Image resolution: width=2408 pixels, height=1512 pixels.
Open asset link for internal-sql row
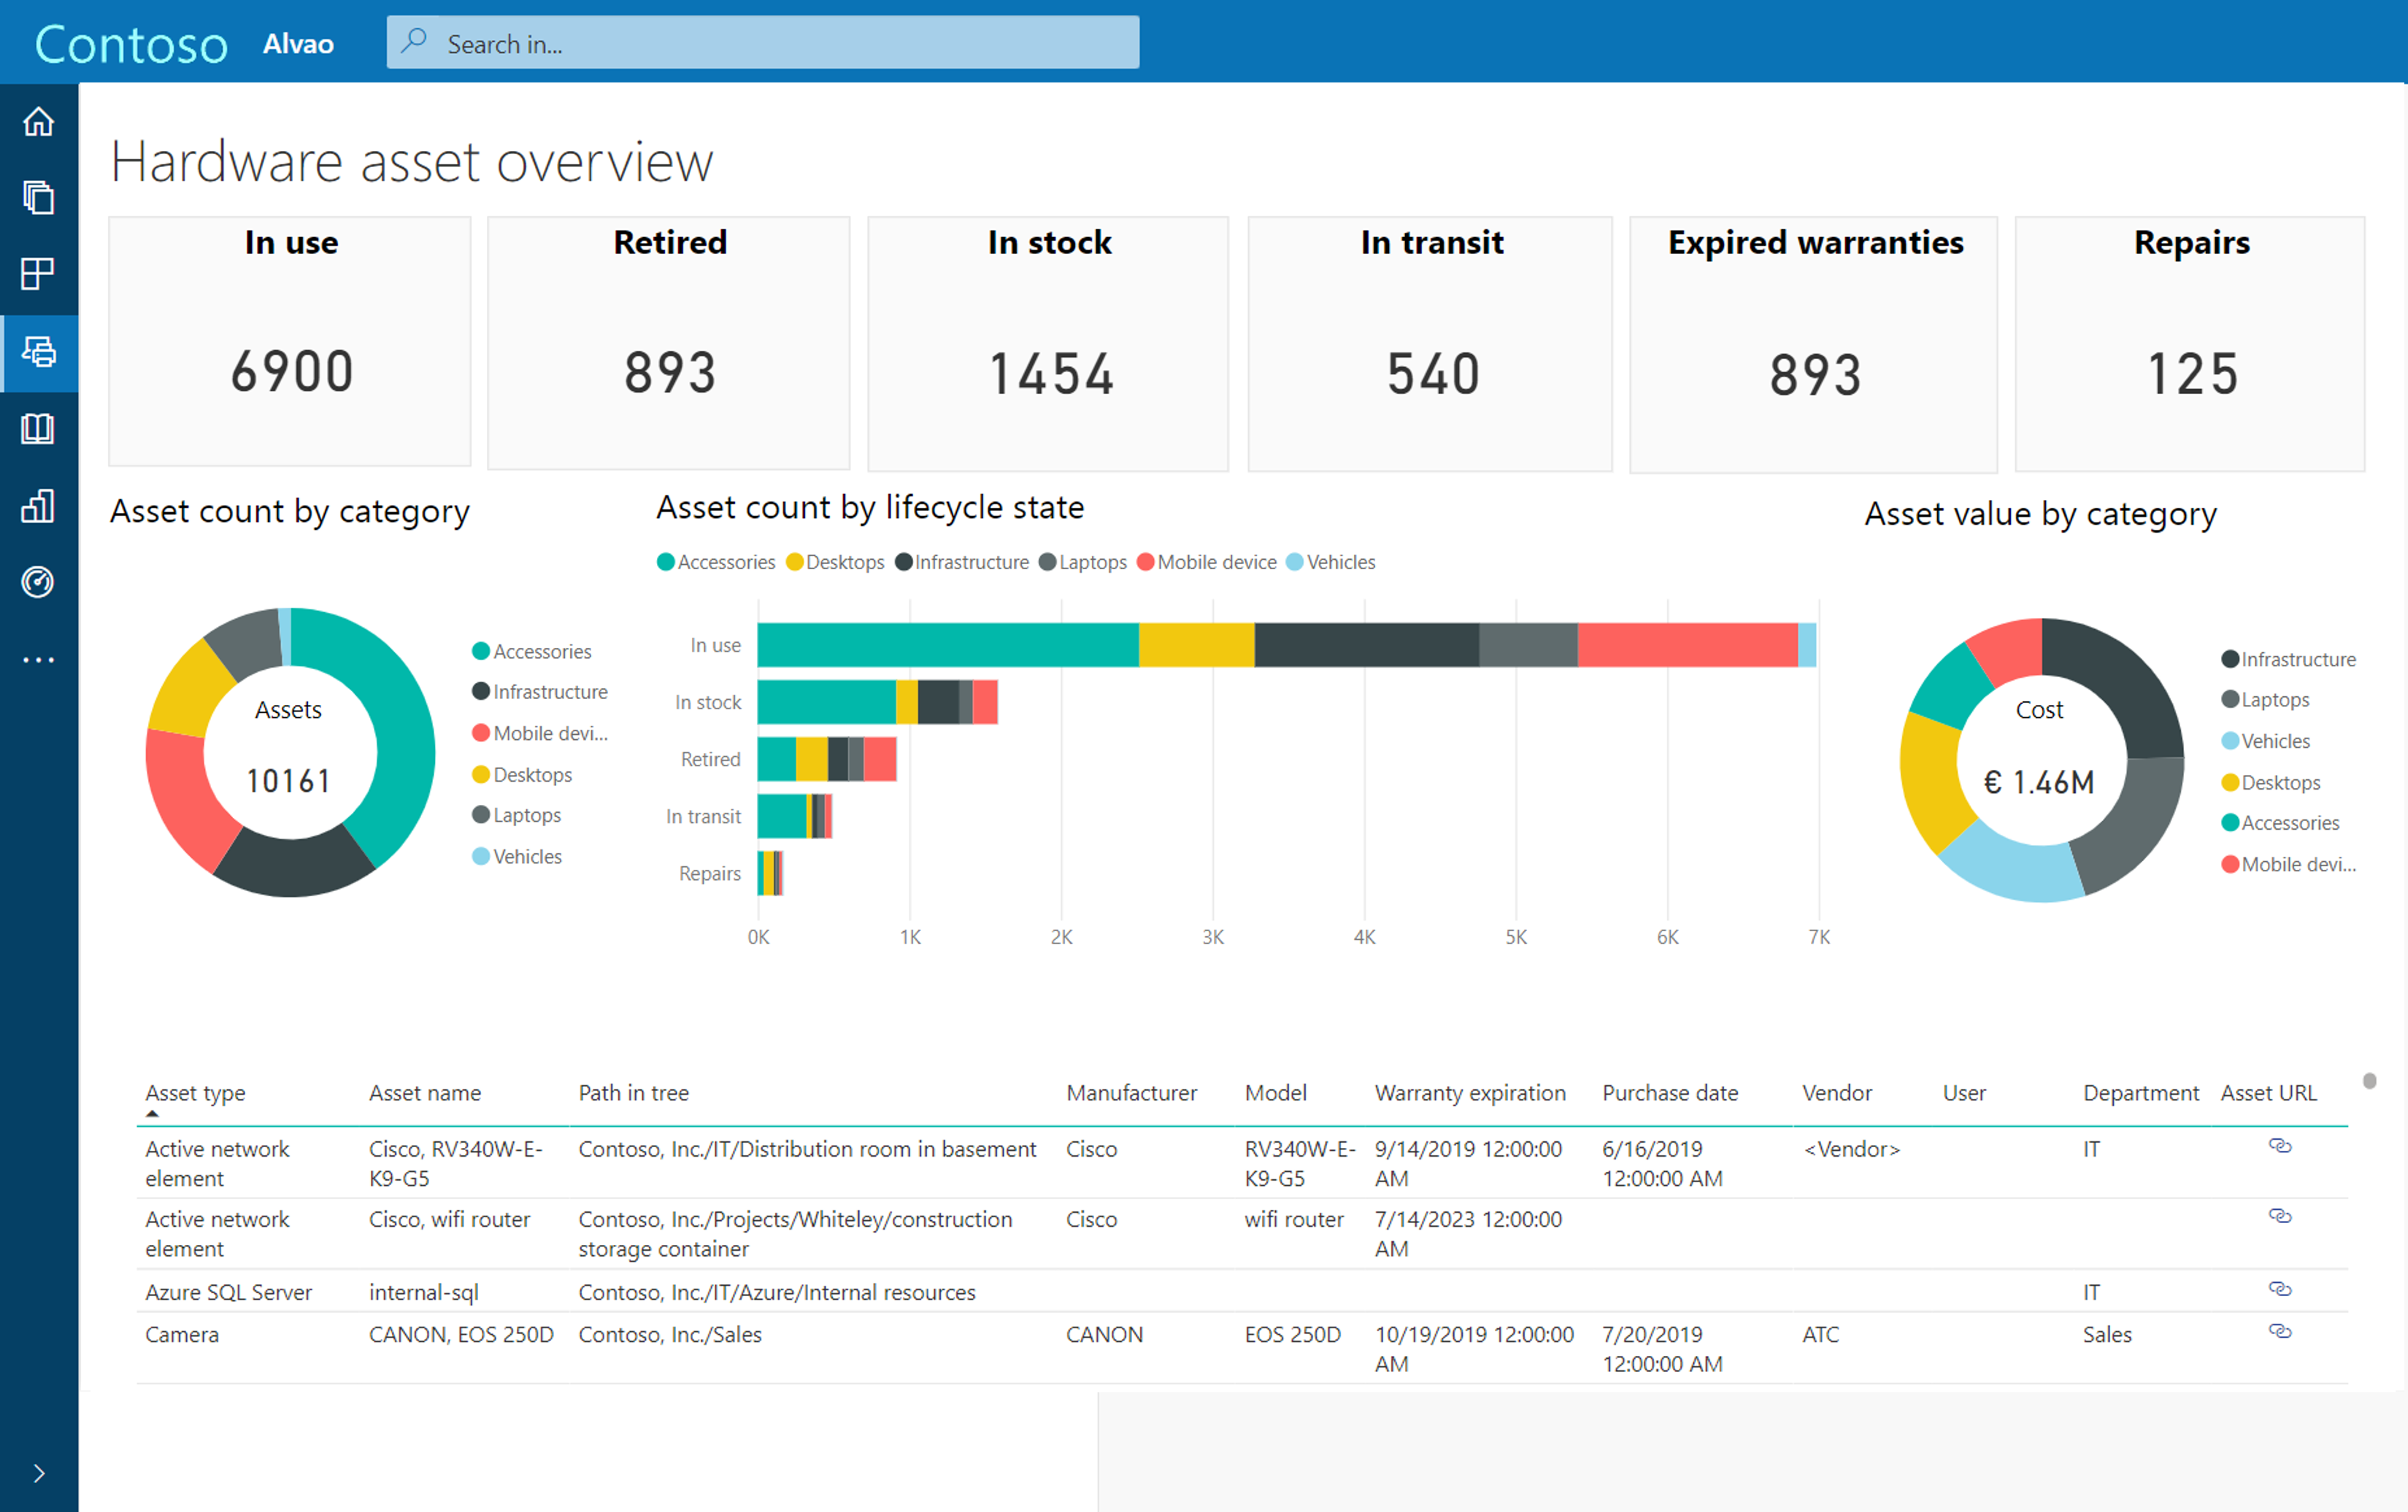pos(2279,1289)
